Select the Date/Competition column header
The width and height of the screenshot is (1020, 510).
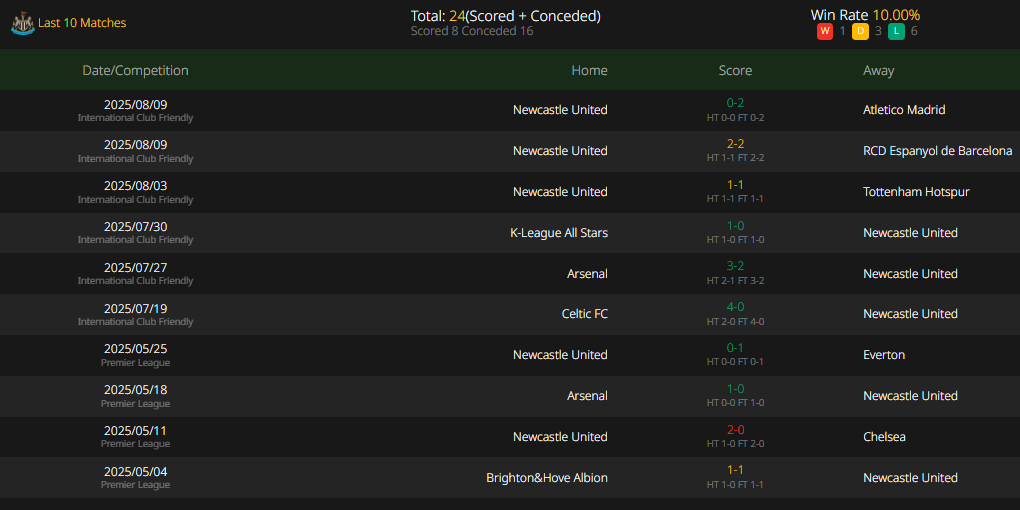point(135,70)
